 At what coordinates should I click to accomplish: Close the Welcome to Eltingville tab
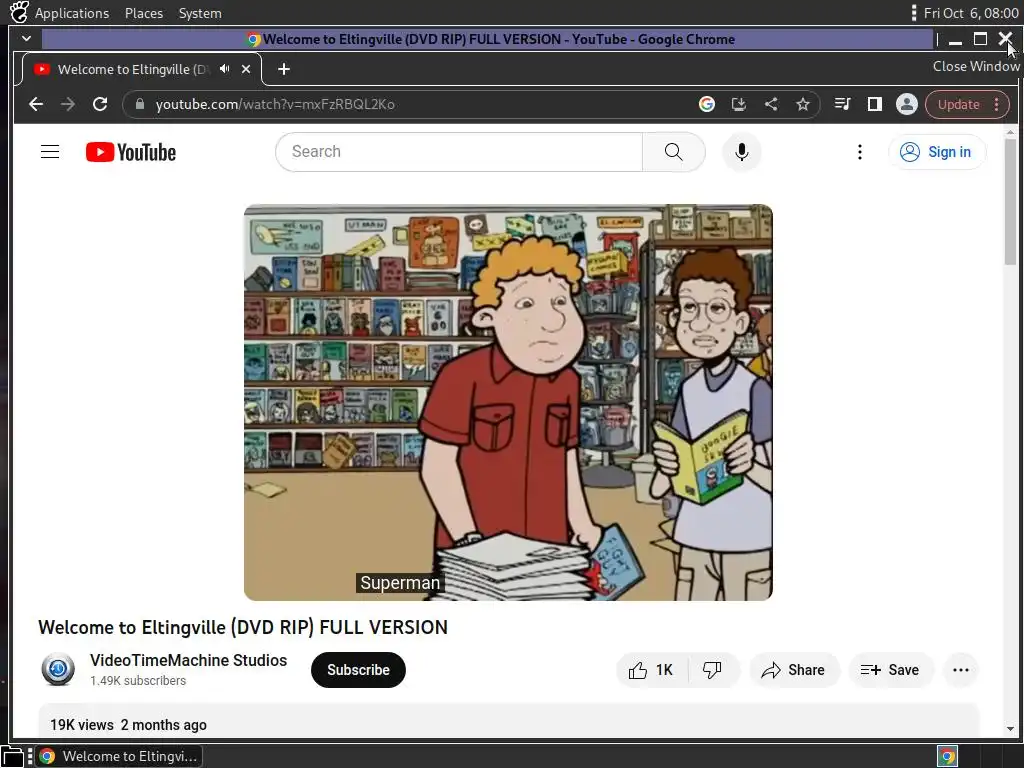[x=246, y=69]
